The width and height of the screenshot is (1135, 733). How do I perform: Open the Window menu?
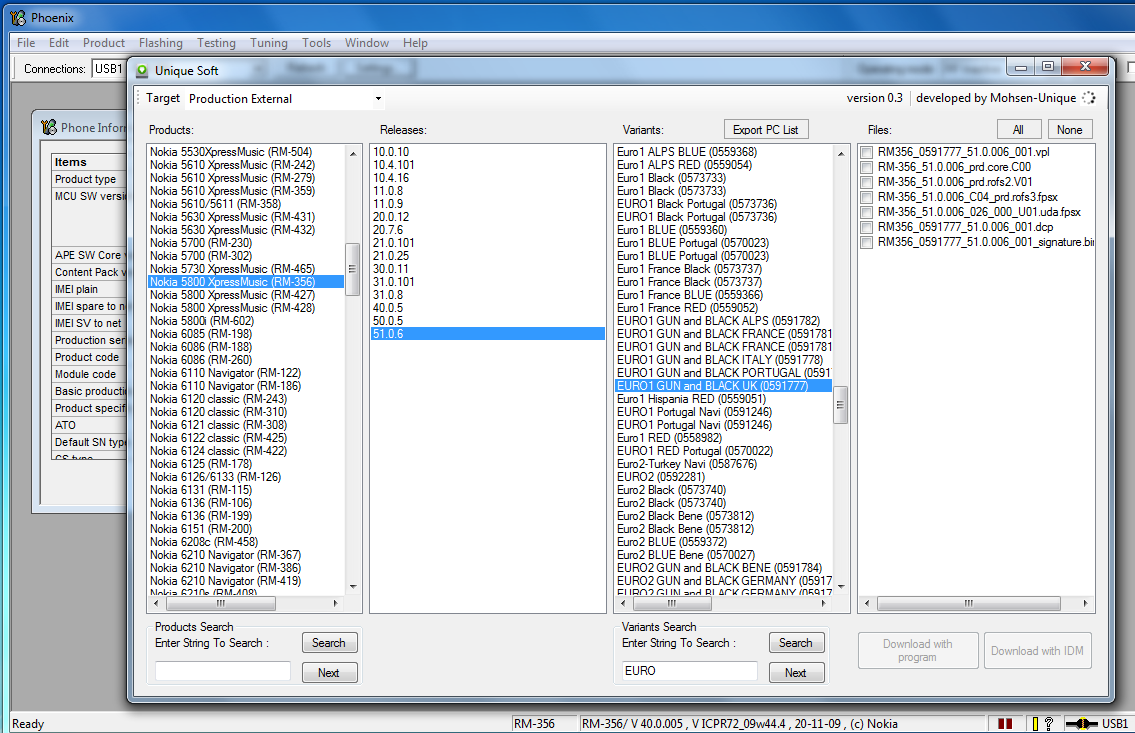click(367, 43)
